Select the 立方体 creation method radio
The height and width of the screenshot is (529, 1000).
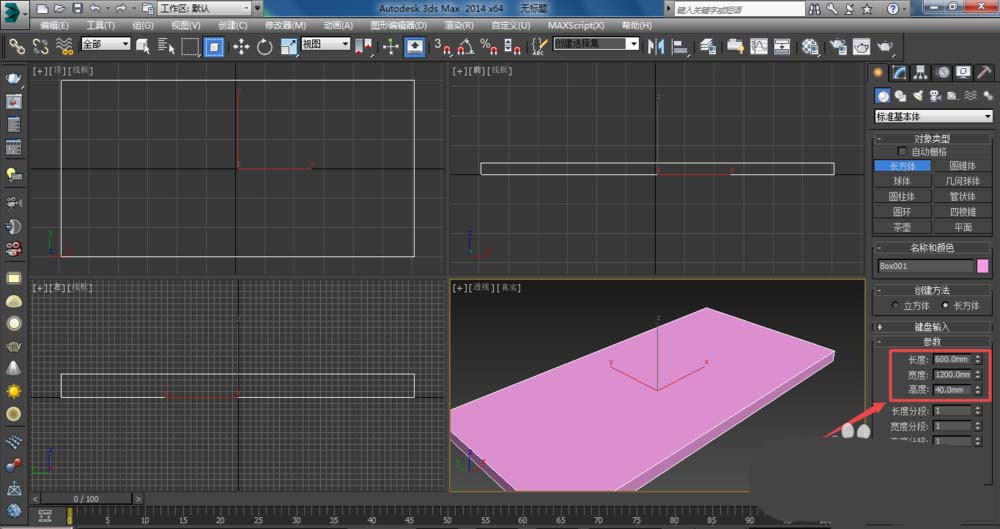pyautogui.click(x=895, y=305)
